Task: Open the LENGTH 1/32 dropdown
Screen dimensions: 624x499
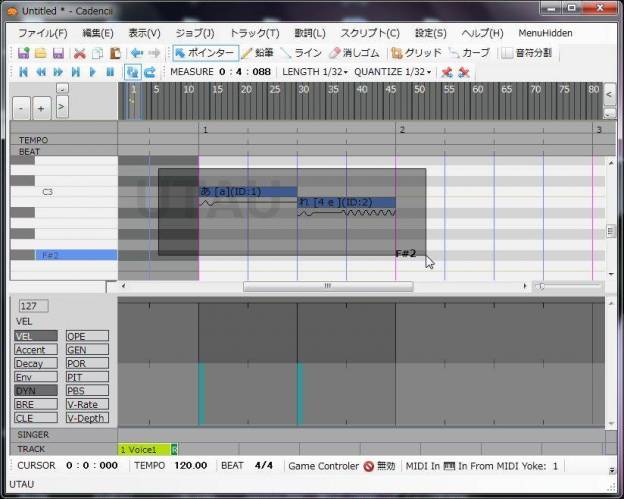Action: click(315, 72)
